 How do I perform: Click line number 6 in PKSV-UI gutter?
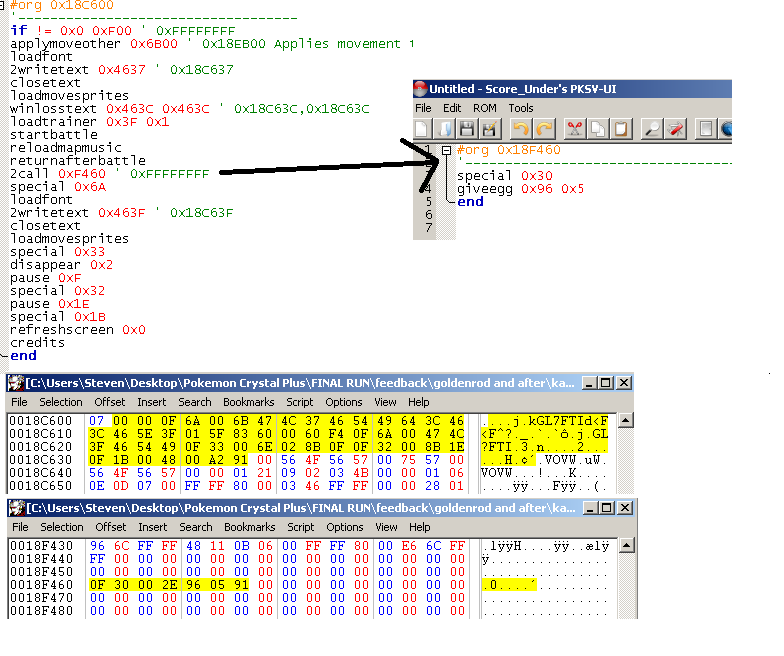pyautogui.click(x=428, y=215)
